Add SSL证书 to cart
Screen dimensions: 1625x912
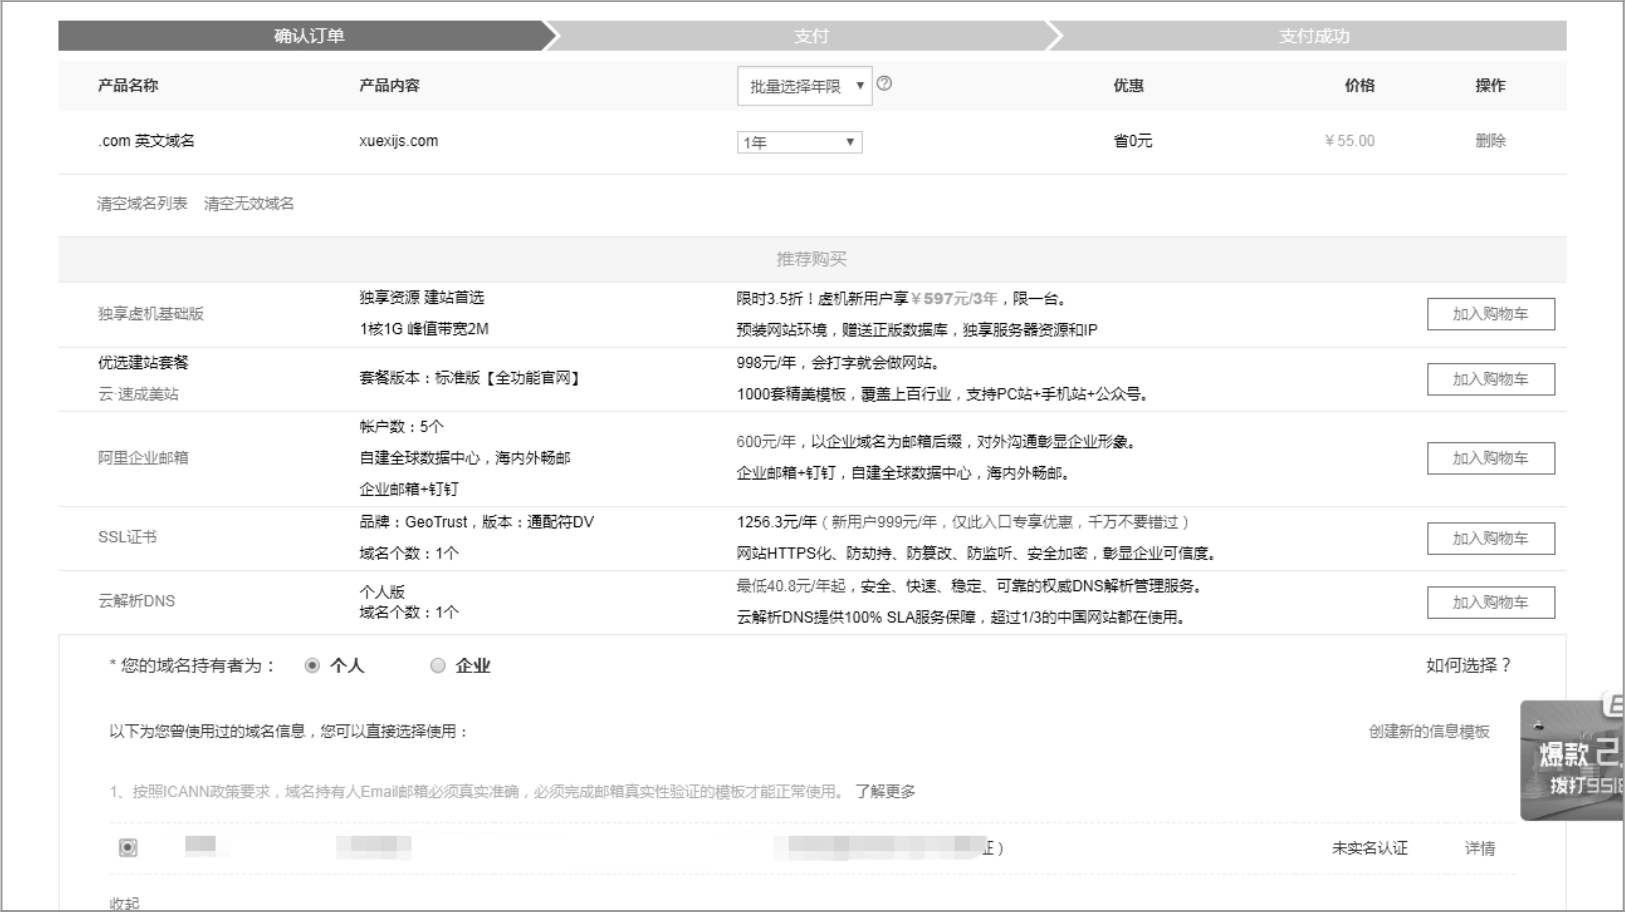coord(1490,538)
